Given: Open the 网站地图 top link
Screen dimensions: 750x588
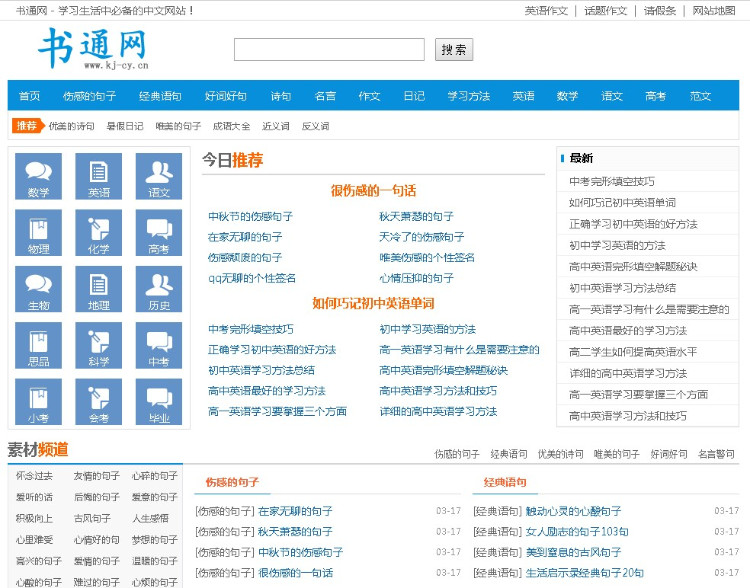Looking at the screenshot, I should (x=714, y=11).
